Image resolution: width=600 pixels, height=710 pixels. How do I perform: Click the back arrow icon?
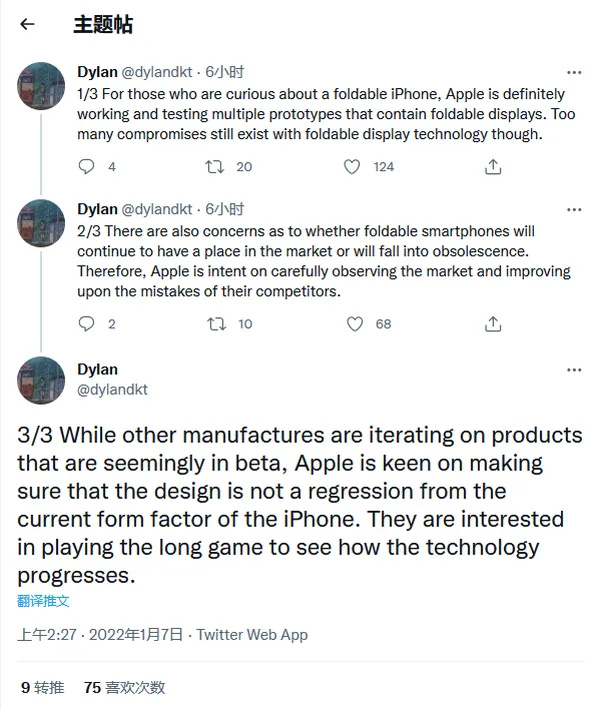[x=27, y=25]
